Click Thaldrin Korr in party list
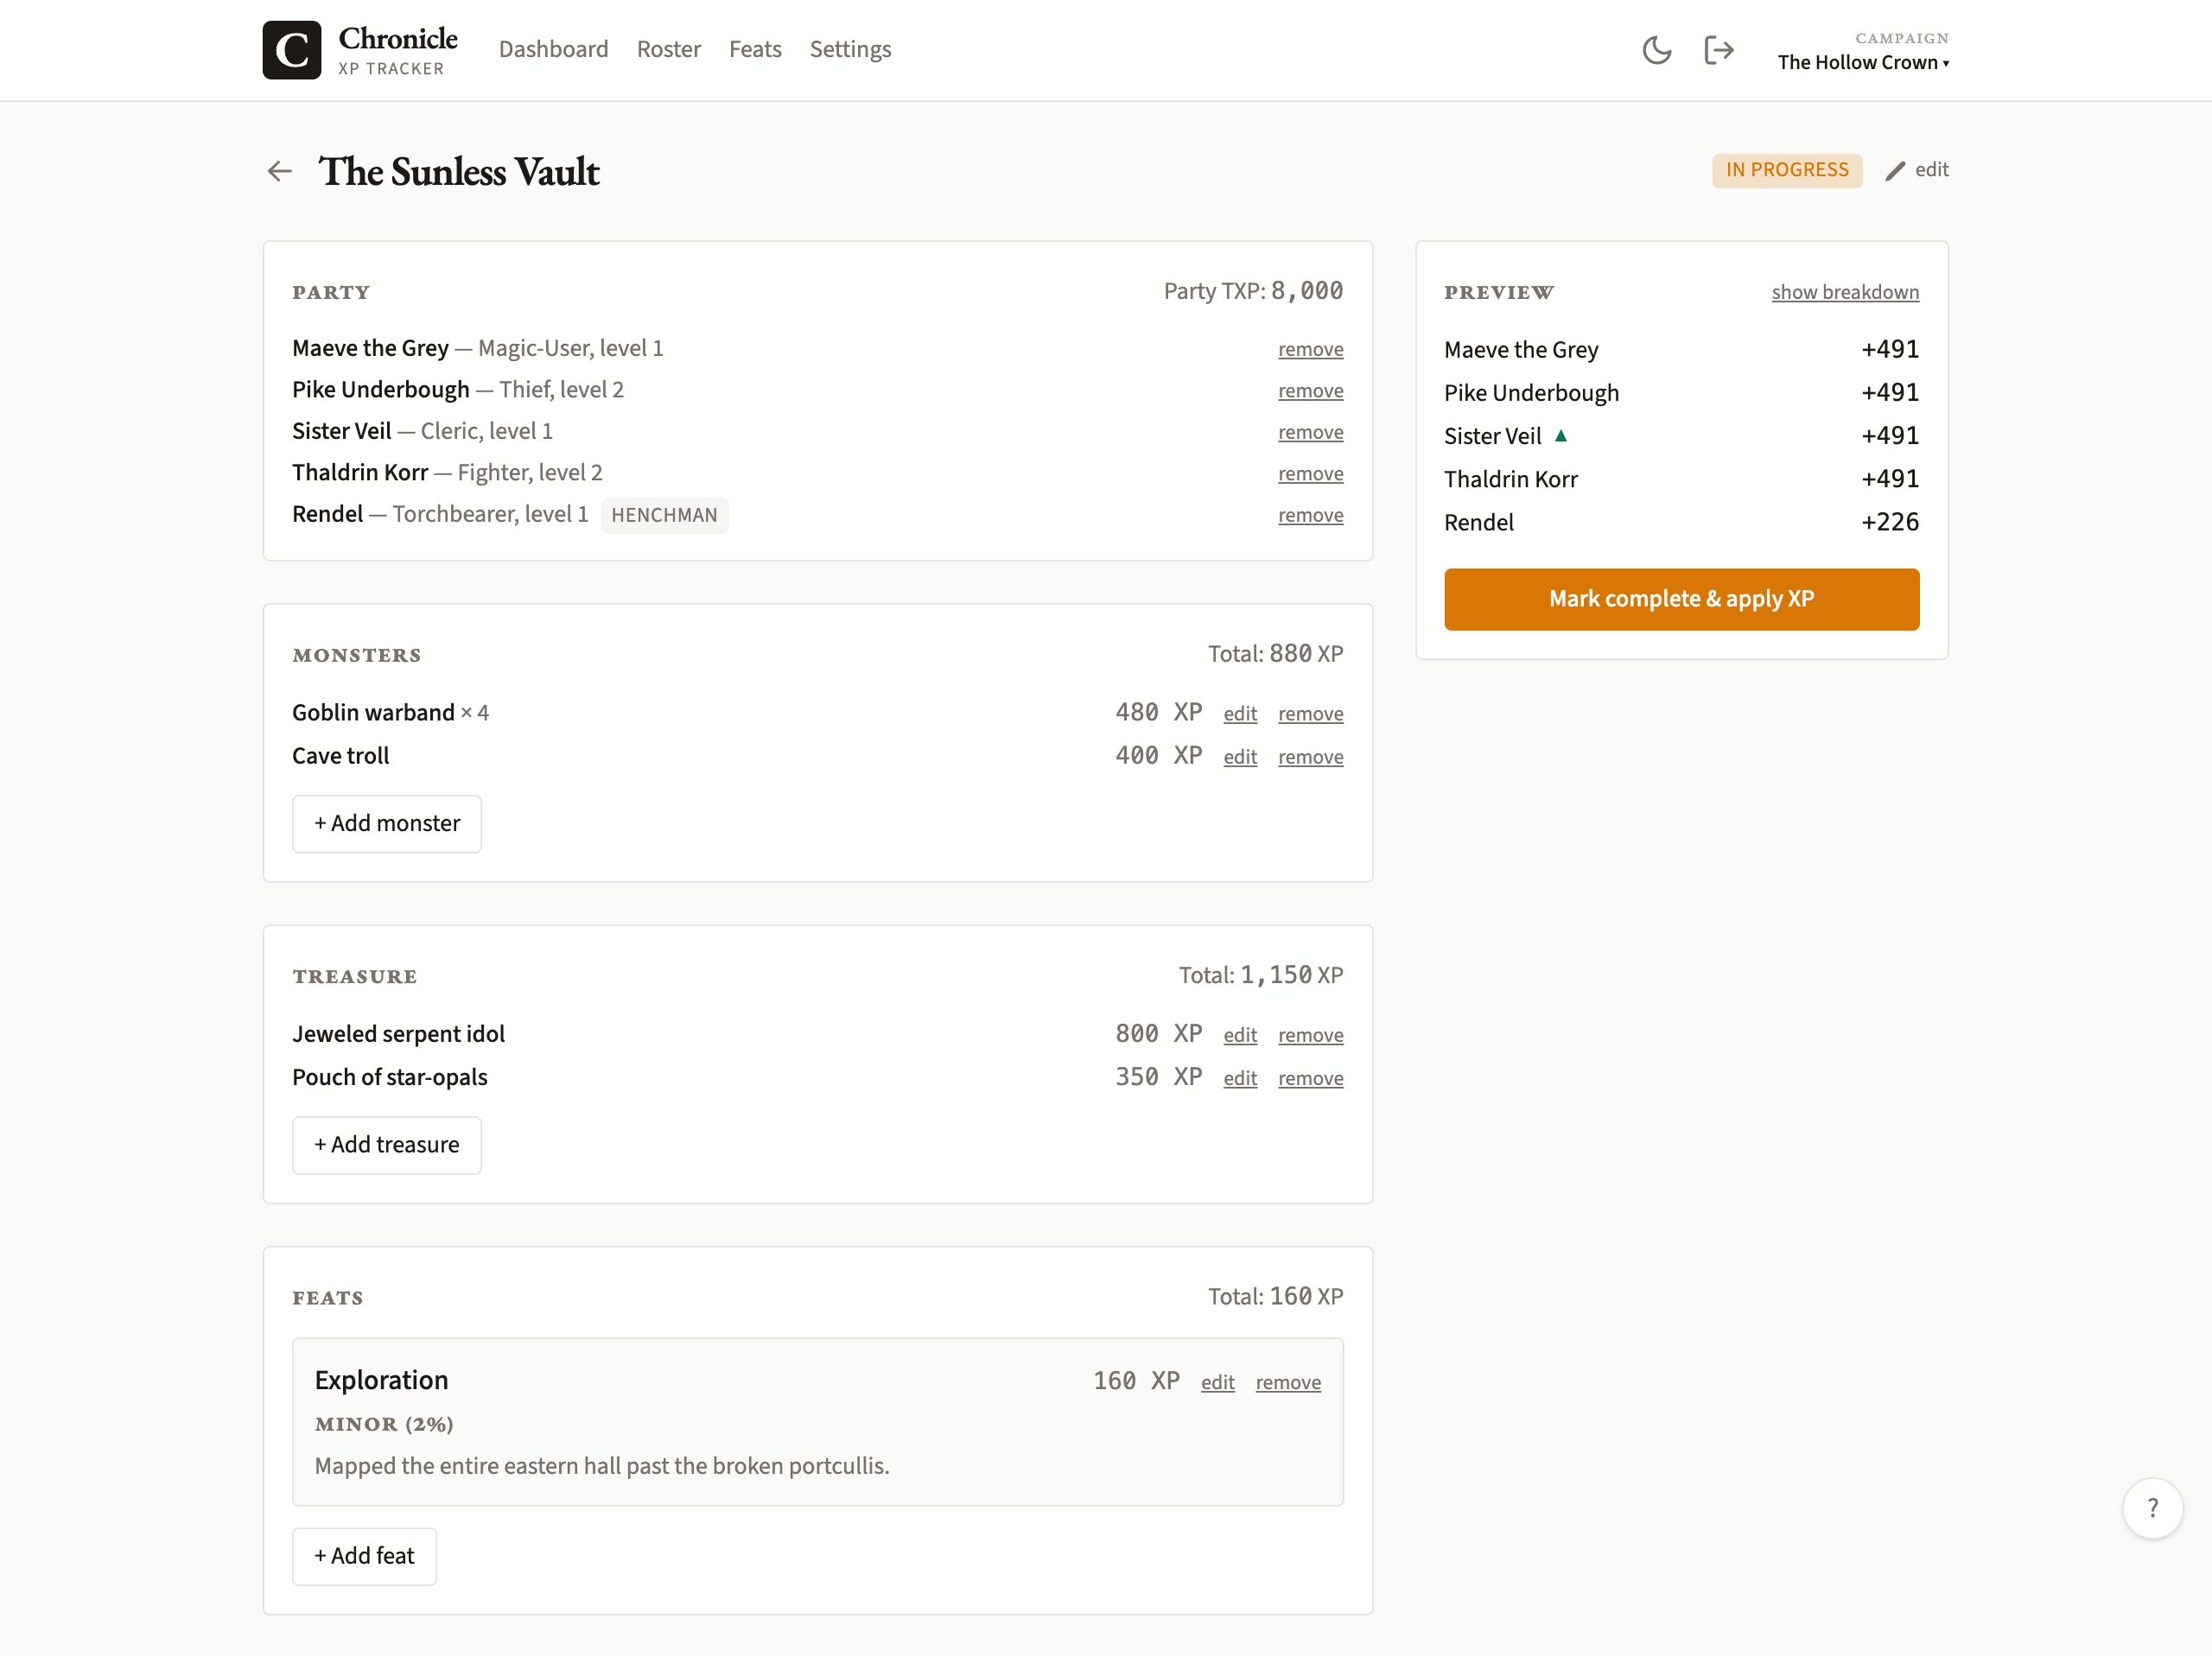The image size is (2212, 1657). (x=360, y=472)
